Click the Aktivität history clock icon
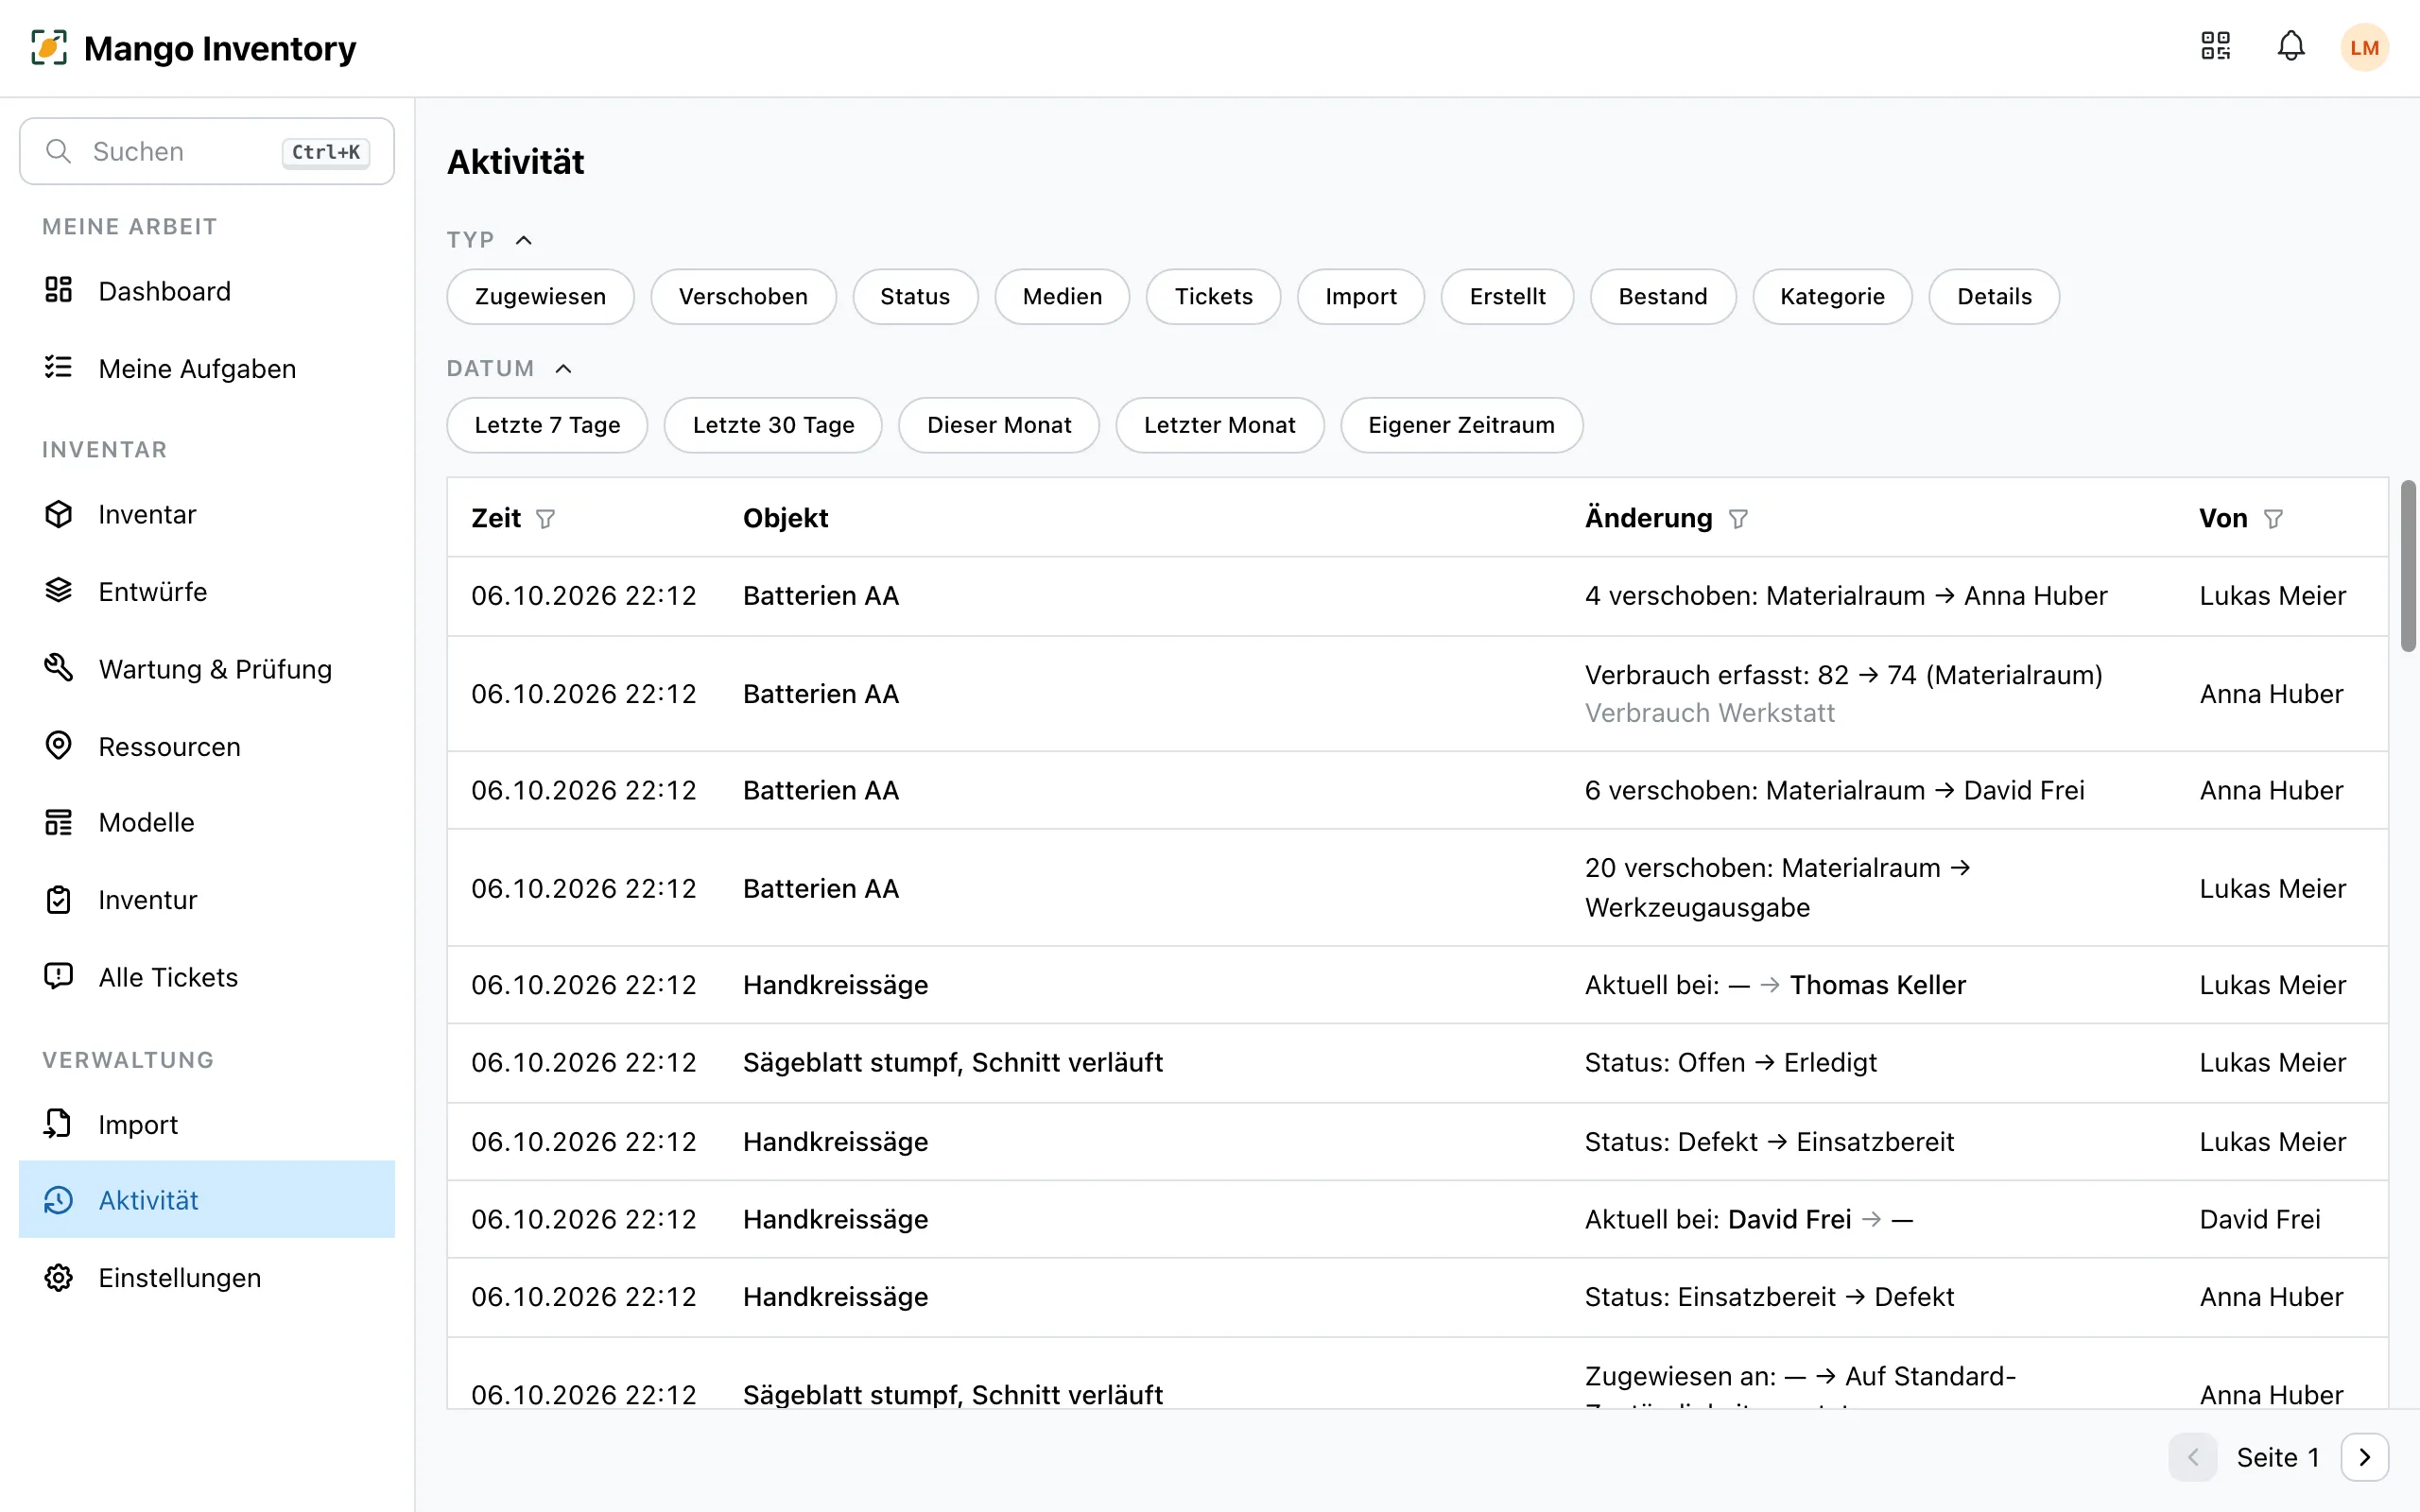Viewport: 2420px width, 1512px height. pyautogui.click(x=59, y=1200)
